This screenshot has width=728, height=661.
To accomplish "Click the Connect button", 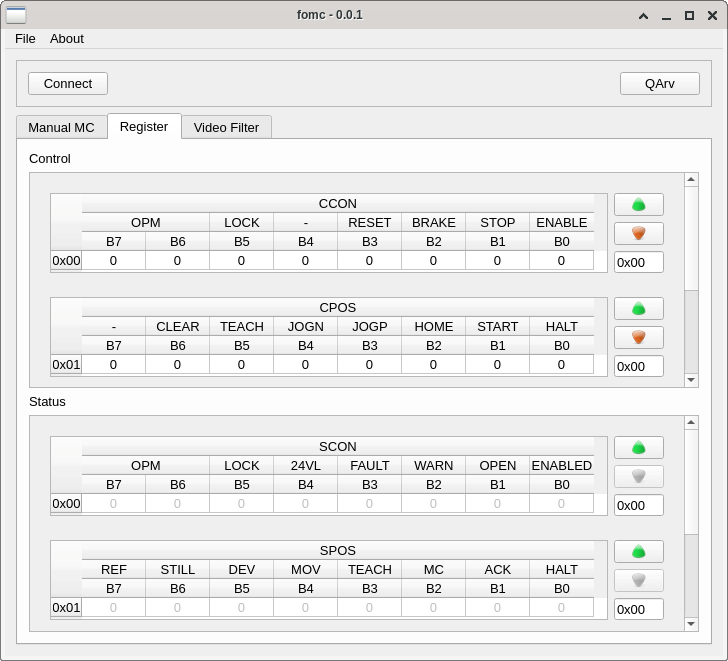I will click(x=68, y=84).
